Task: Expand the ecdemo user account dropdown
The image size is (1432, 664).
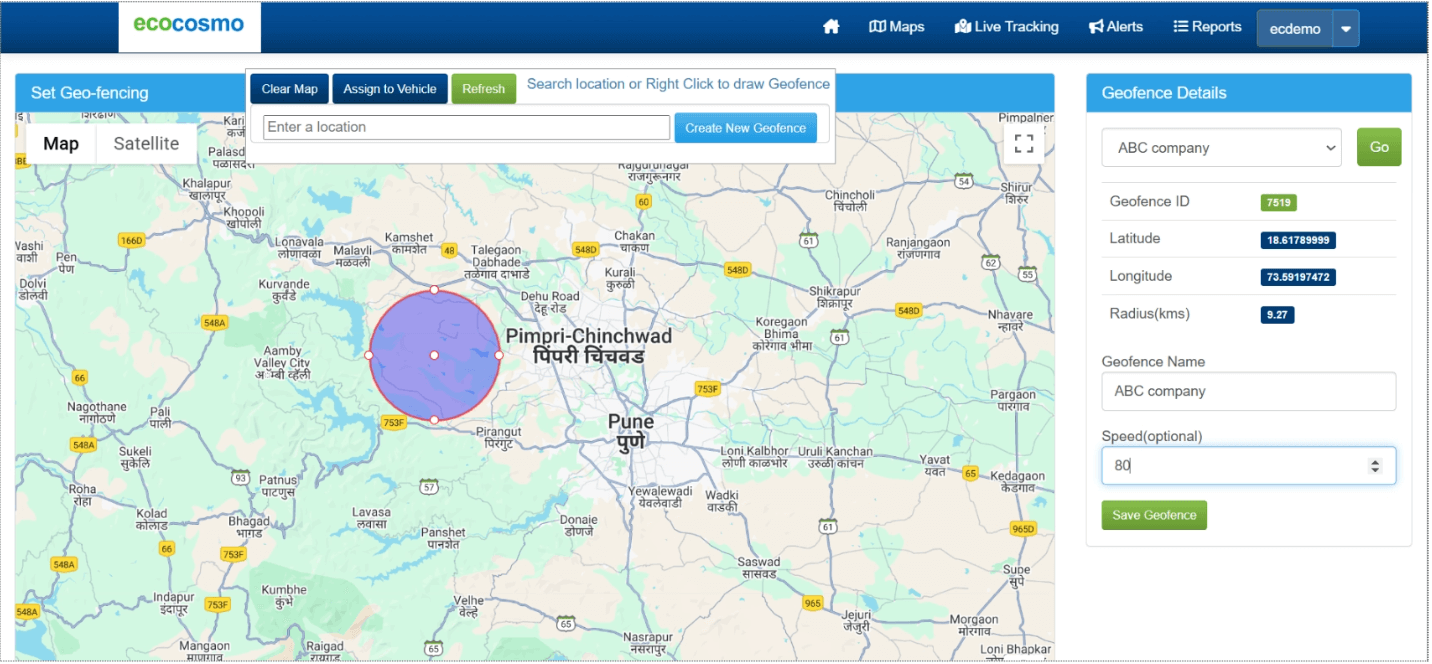Action: coord(1295,28)
